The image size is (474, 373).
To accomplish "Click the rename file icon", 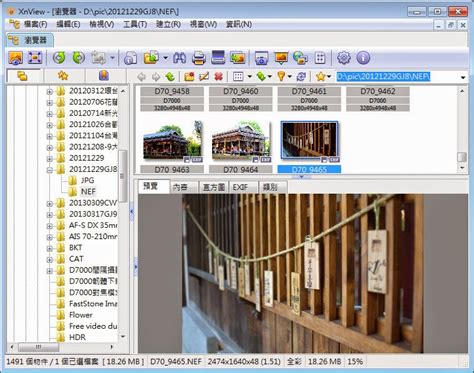I will click(204, 77).
